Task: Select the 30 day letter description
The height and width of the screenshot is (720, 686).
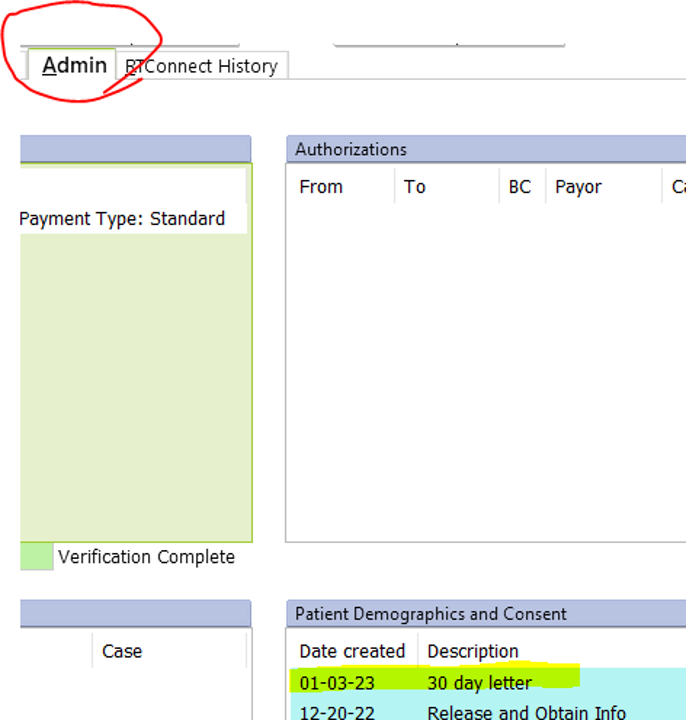Action: pos(480,683)
